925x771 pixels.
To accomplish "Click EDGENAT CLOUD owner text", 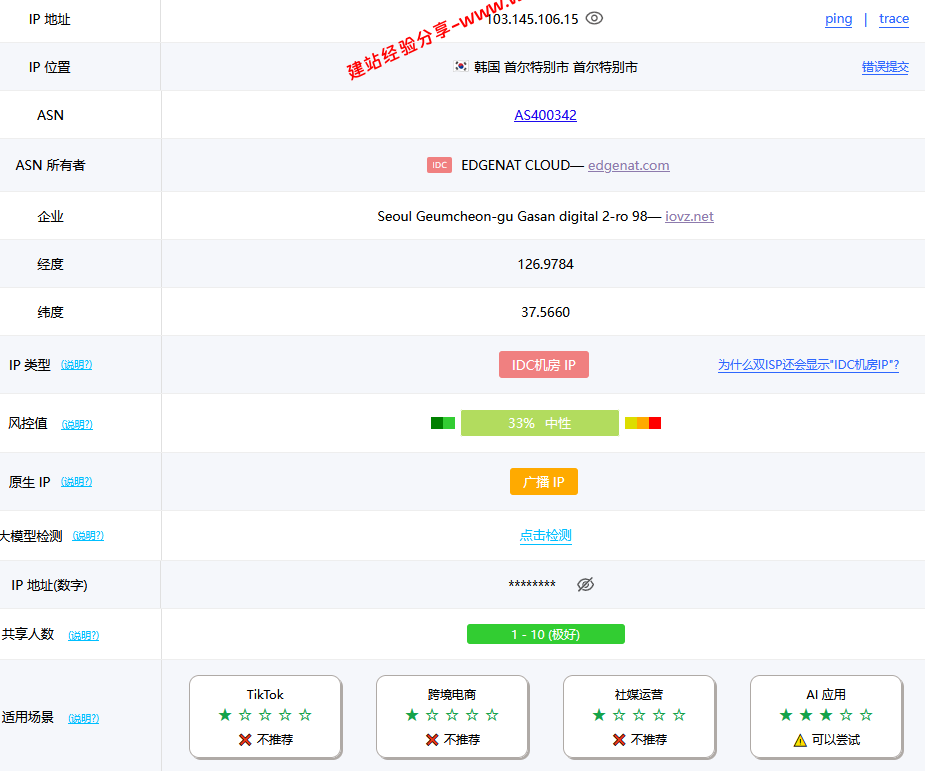I will (516, 165).
